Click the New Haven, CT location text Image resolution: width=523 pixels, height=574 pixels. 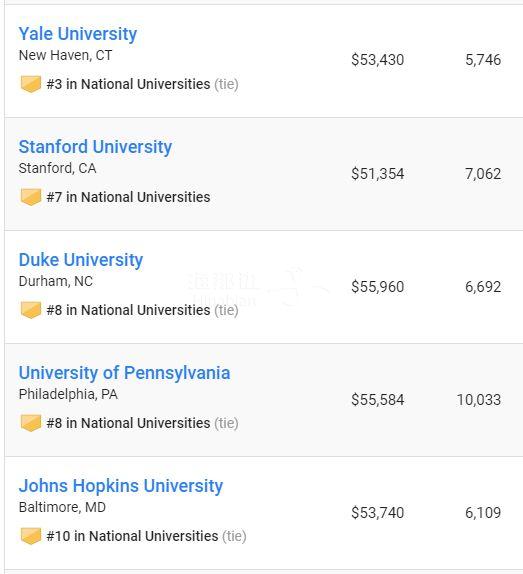click(65, 55)
